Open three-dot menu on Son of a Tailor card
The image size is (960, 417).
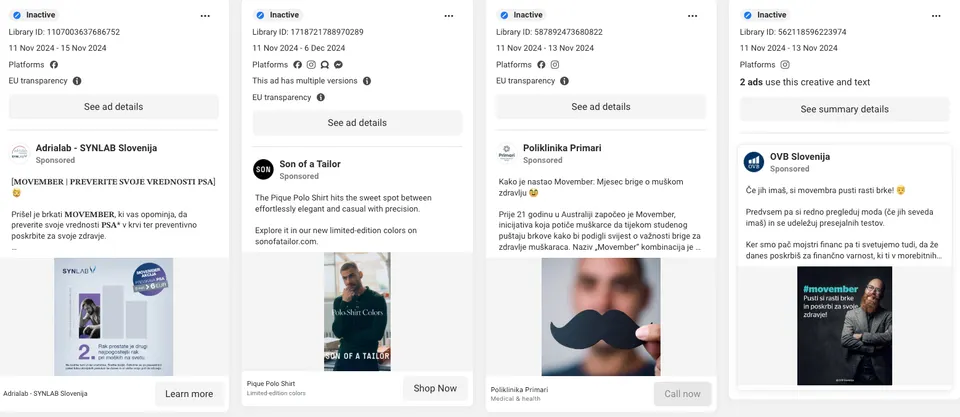tap(449, 16)
